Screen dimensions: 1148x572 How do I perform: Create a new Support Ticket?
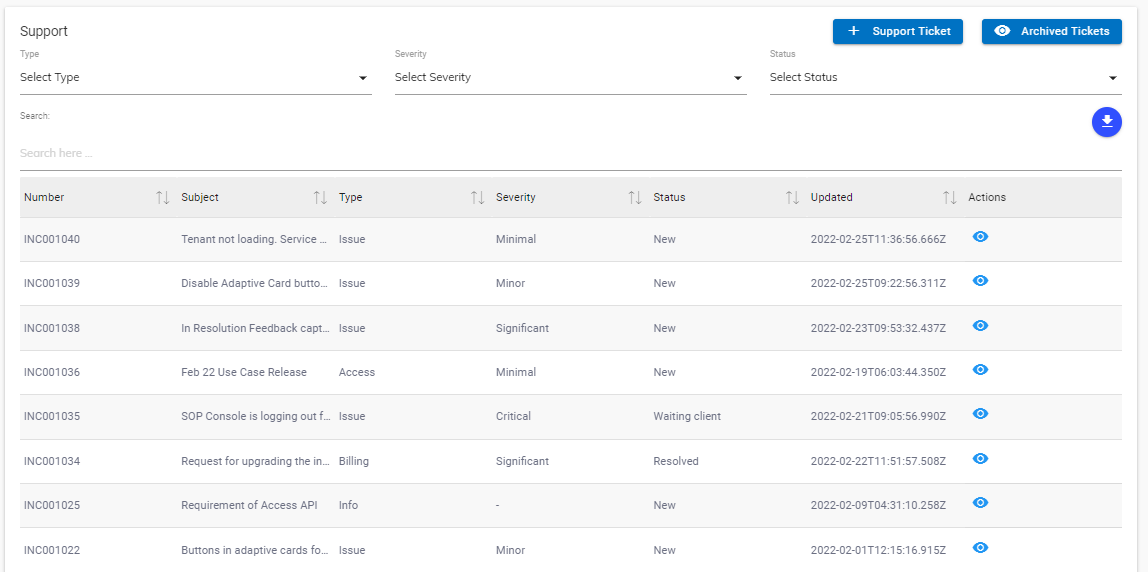tap(898, 31)
